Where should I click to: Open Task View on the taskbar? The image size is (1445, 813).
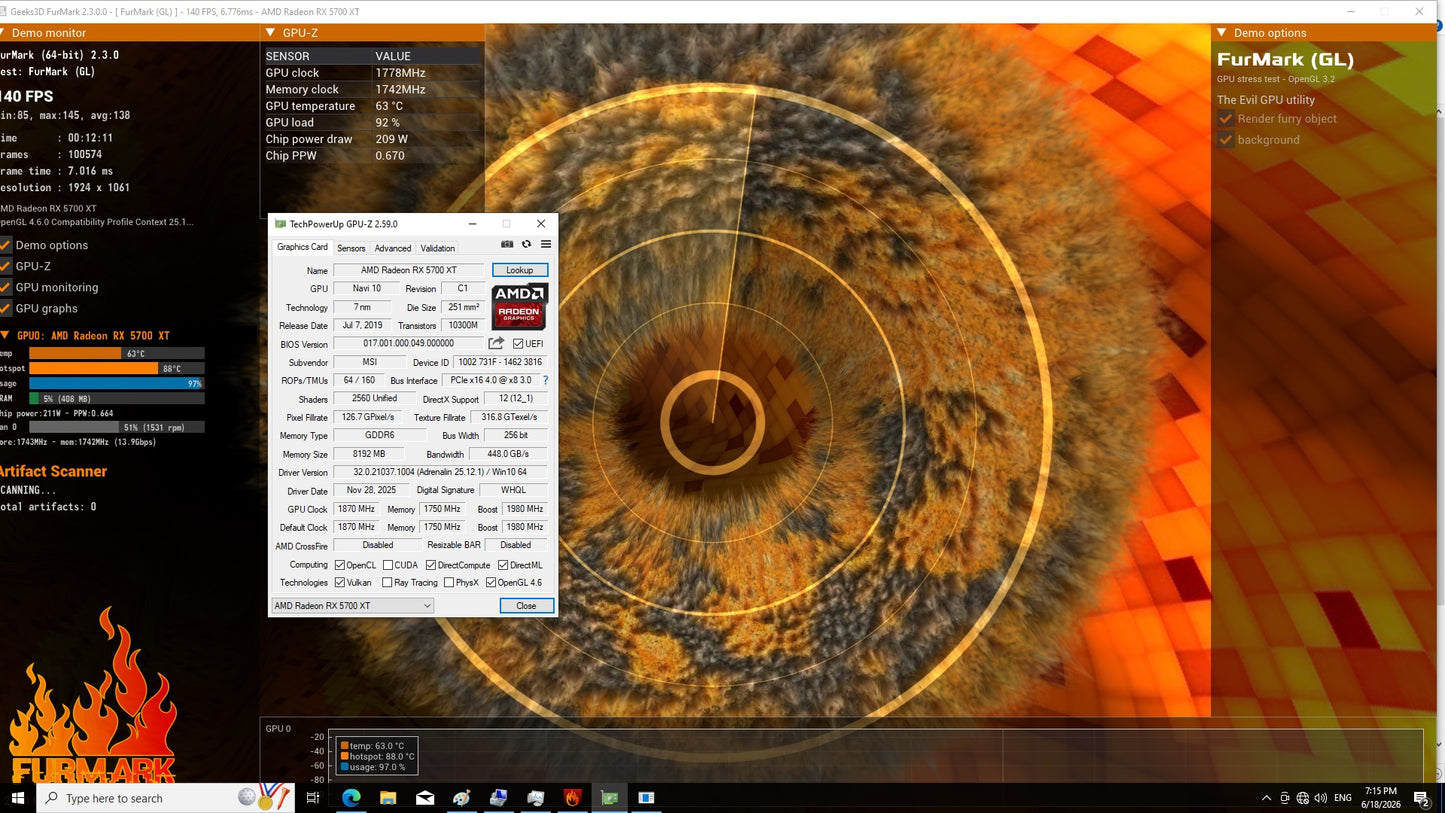313,798
